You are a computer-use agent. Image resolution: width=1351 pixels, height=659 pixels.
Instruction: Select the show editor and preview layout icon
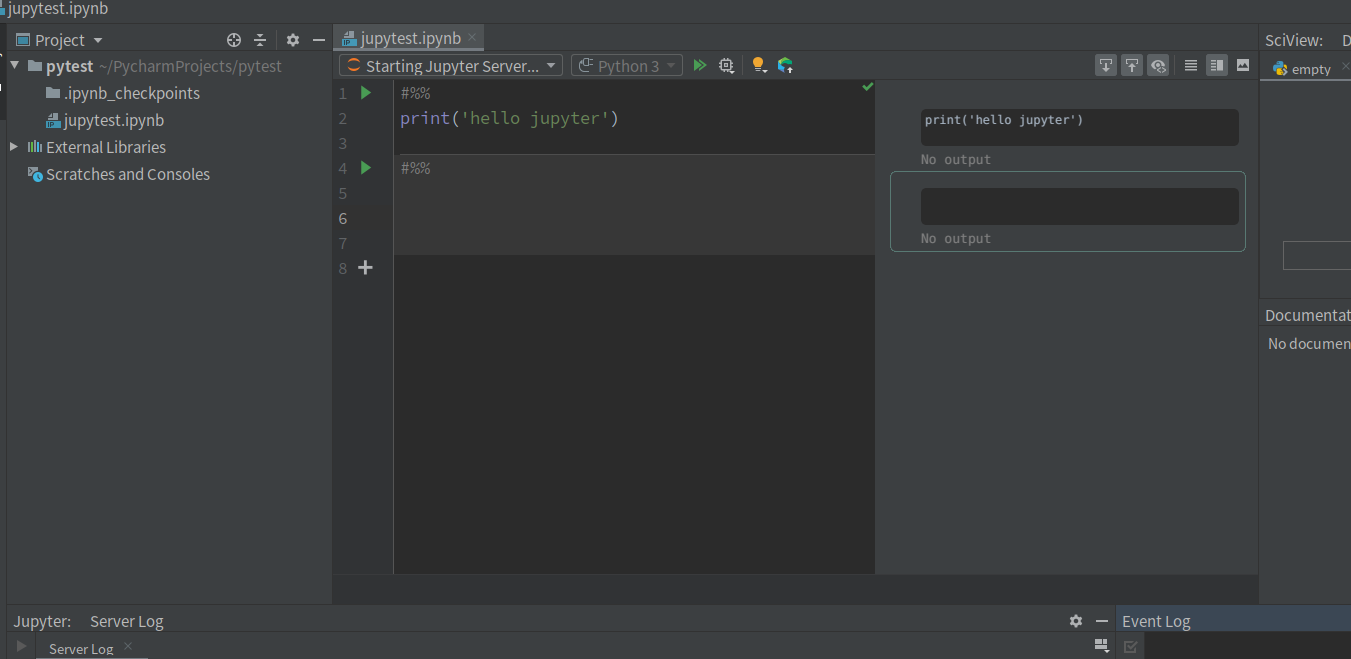pyautogui.click(x=1217, y=65)
